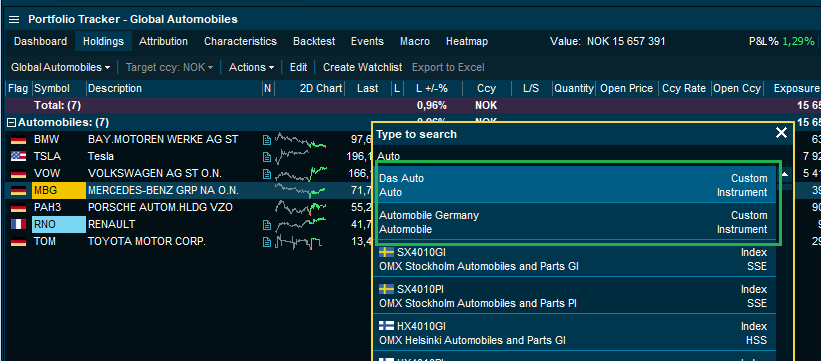The width and height of the screenshot is (821, 361).
Task: Click the scroll-up arrow in search results
Action: [785, 174]
